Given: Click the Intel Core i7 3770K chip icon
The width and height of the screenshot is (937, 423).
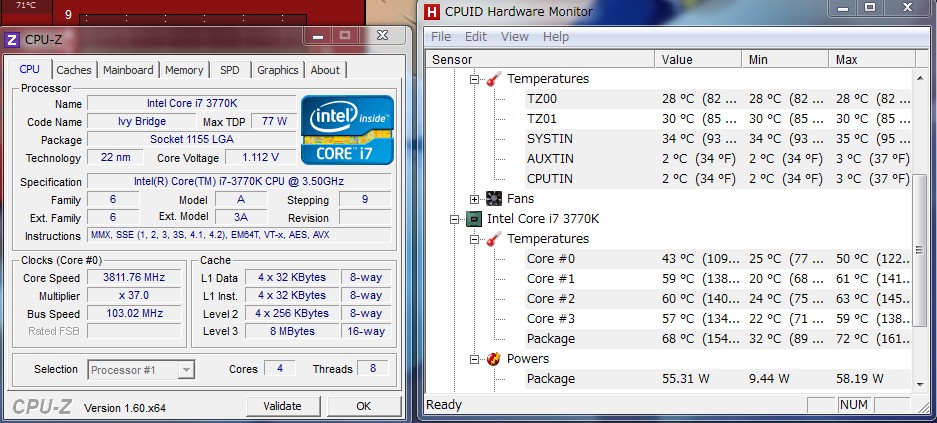Looking at the screenshot, I should pos(474,219).
